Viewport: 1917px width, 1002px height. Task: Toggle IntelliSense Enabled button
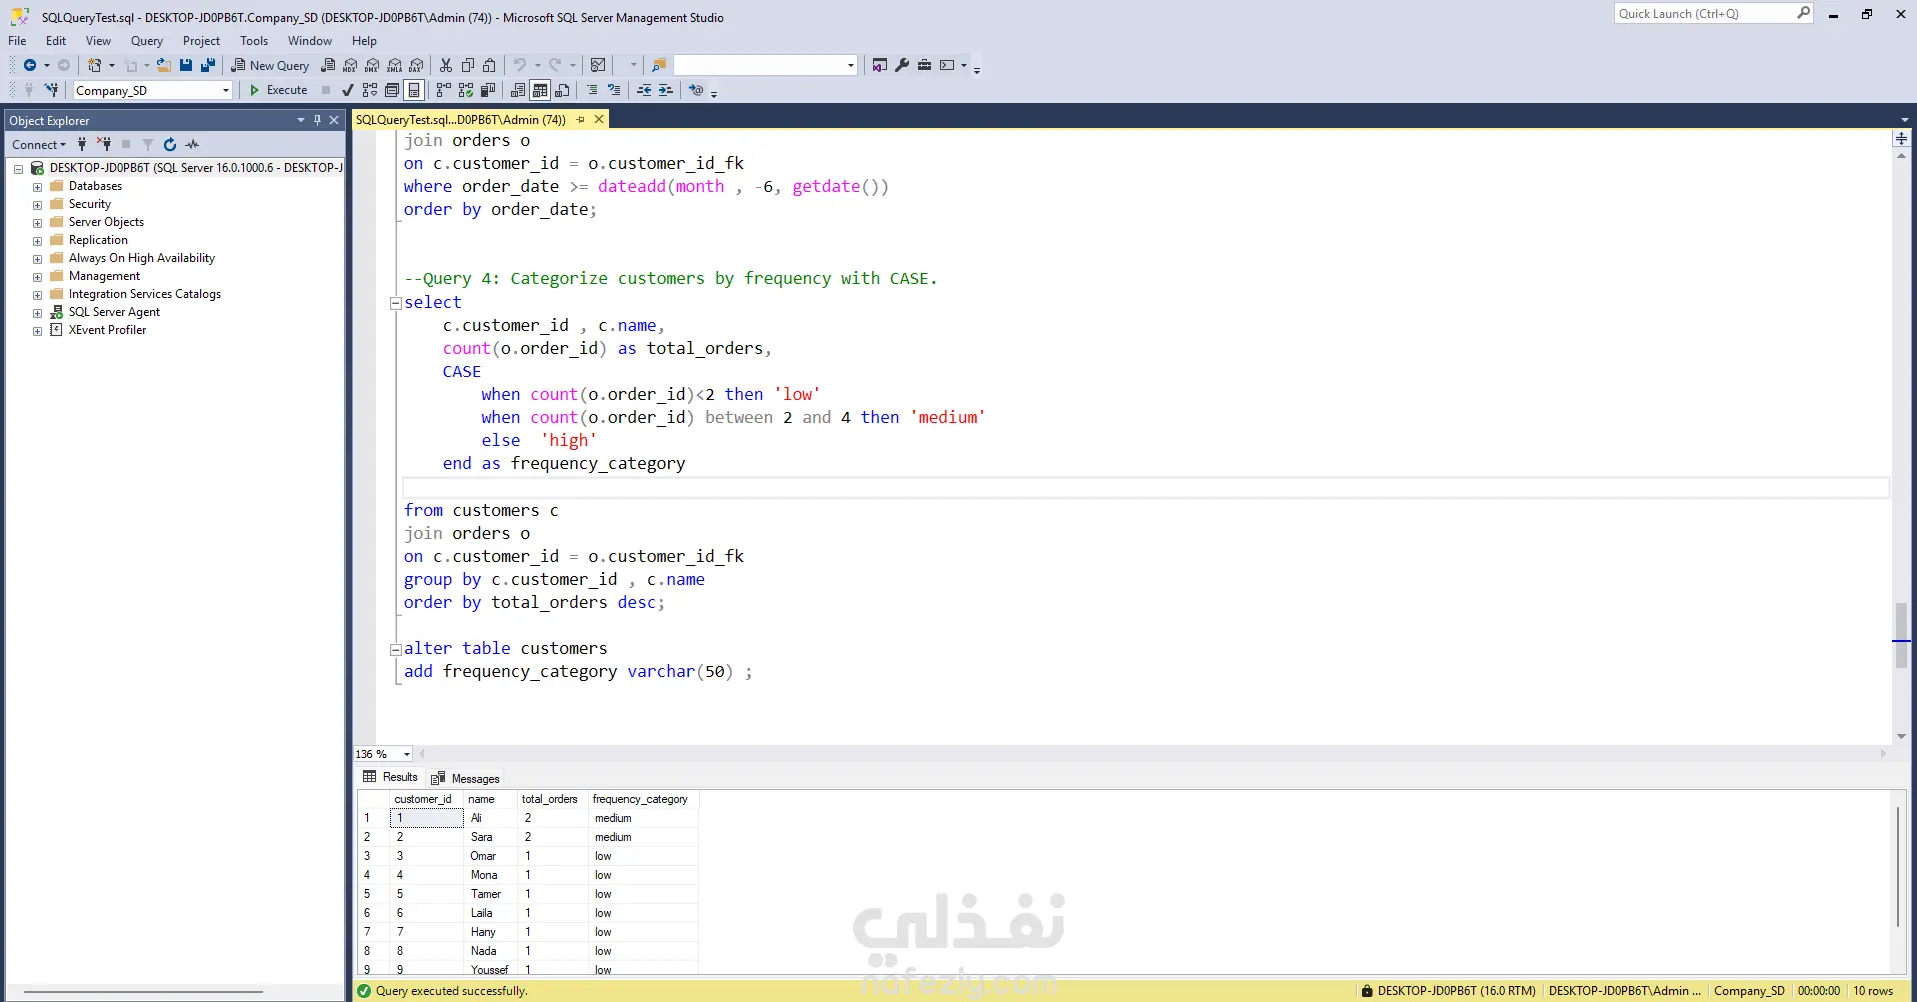(x=414, y=90)
